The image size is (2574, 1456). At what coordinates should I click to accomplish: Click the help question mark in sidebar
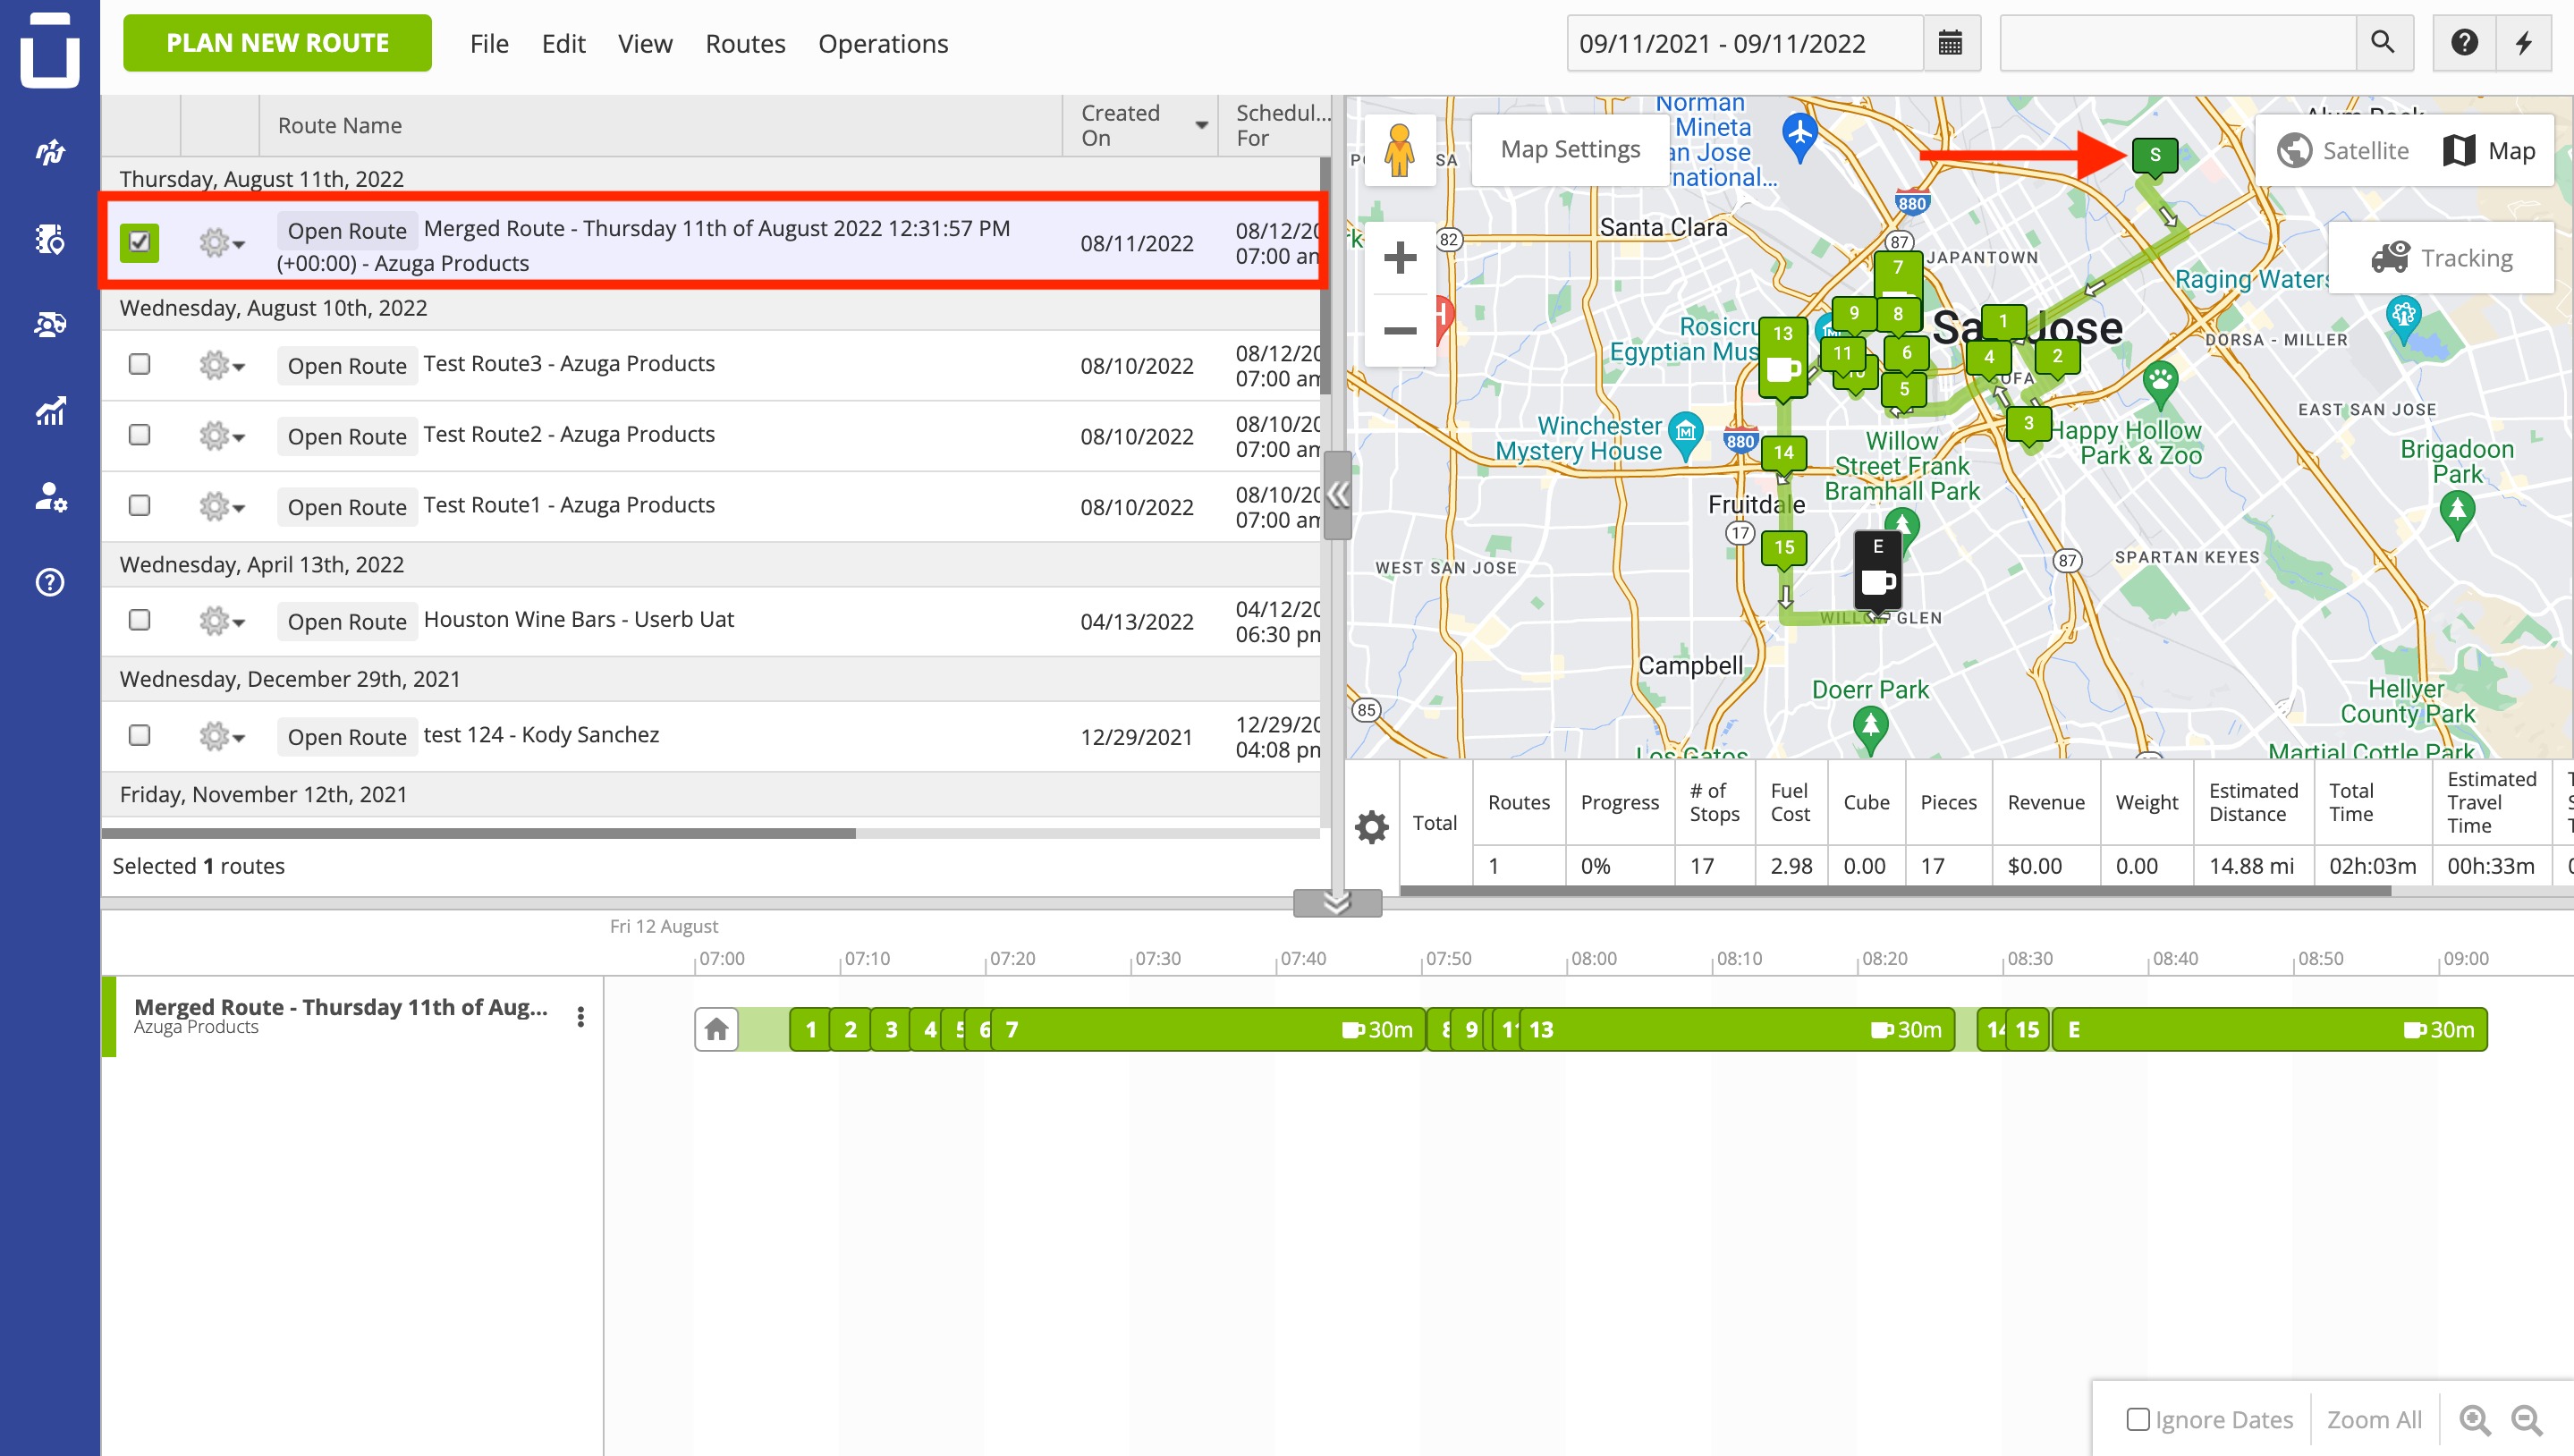(50, 582)
